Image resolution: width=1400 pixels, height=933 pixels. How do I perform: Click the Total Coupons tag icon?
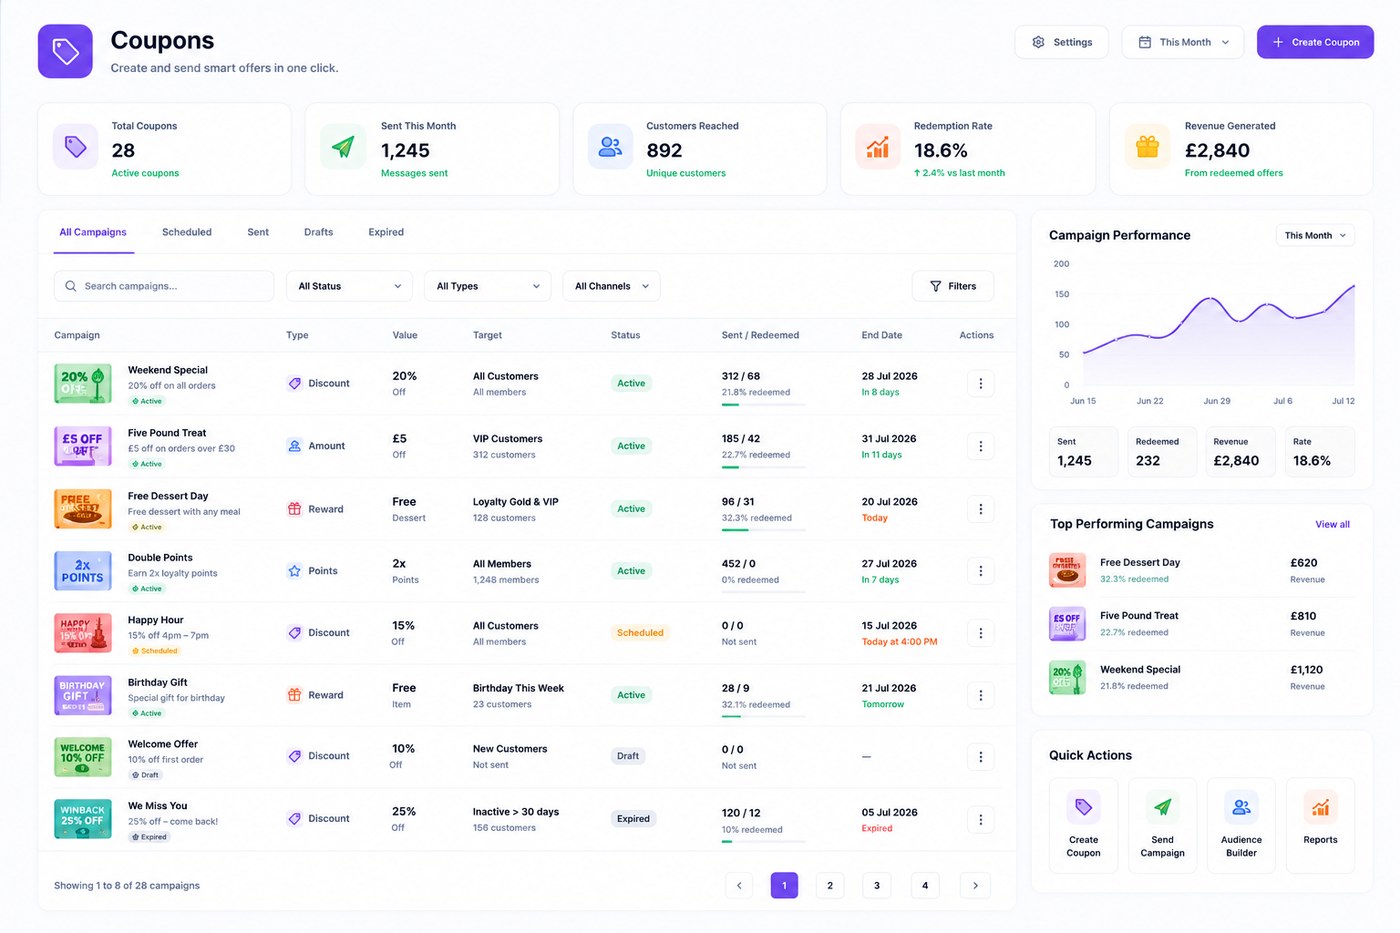click(x=76, y=148)
